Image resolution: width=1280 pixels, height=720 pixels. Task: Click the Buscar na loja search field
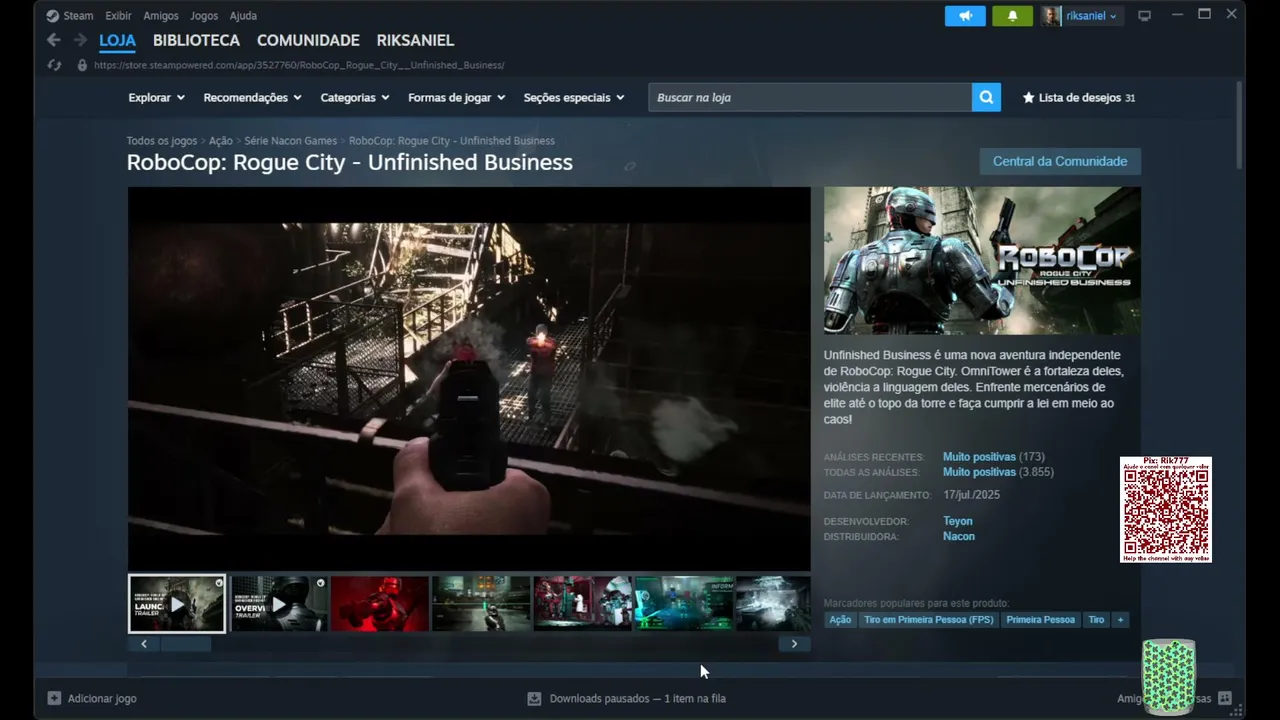pos(810,97)
